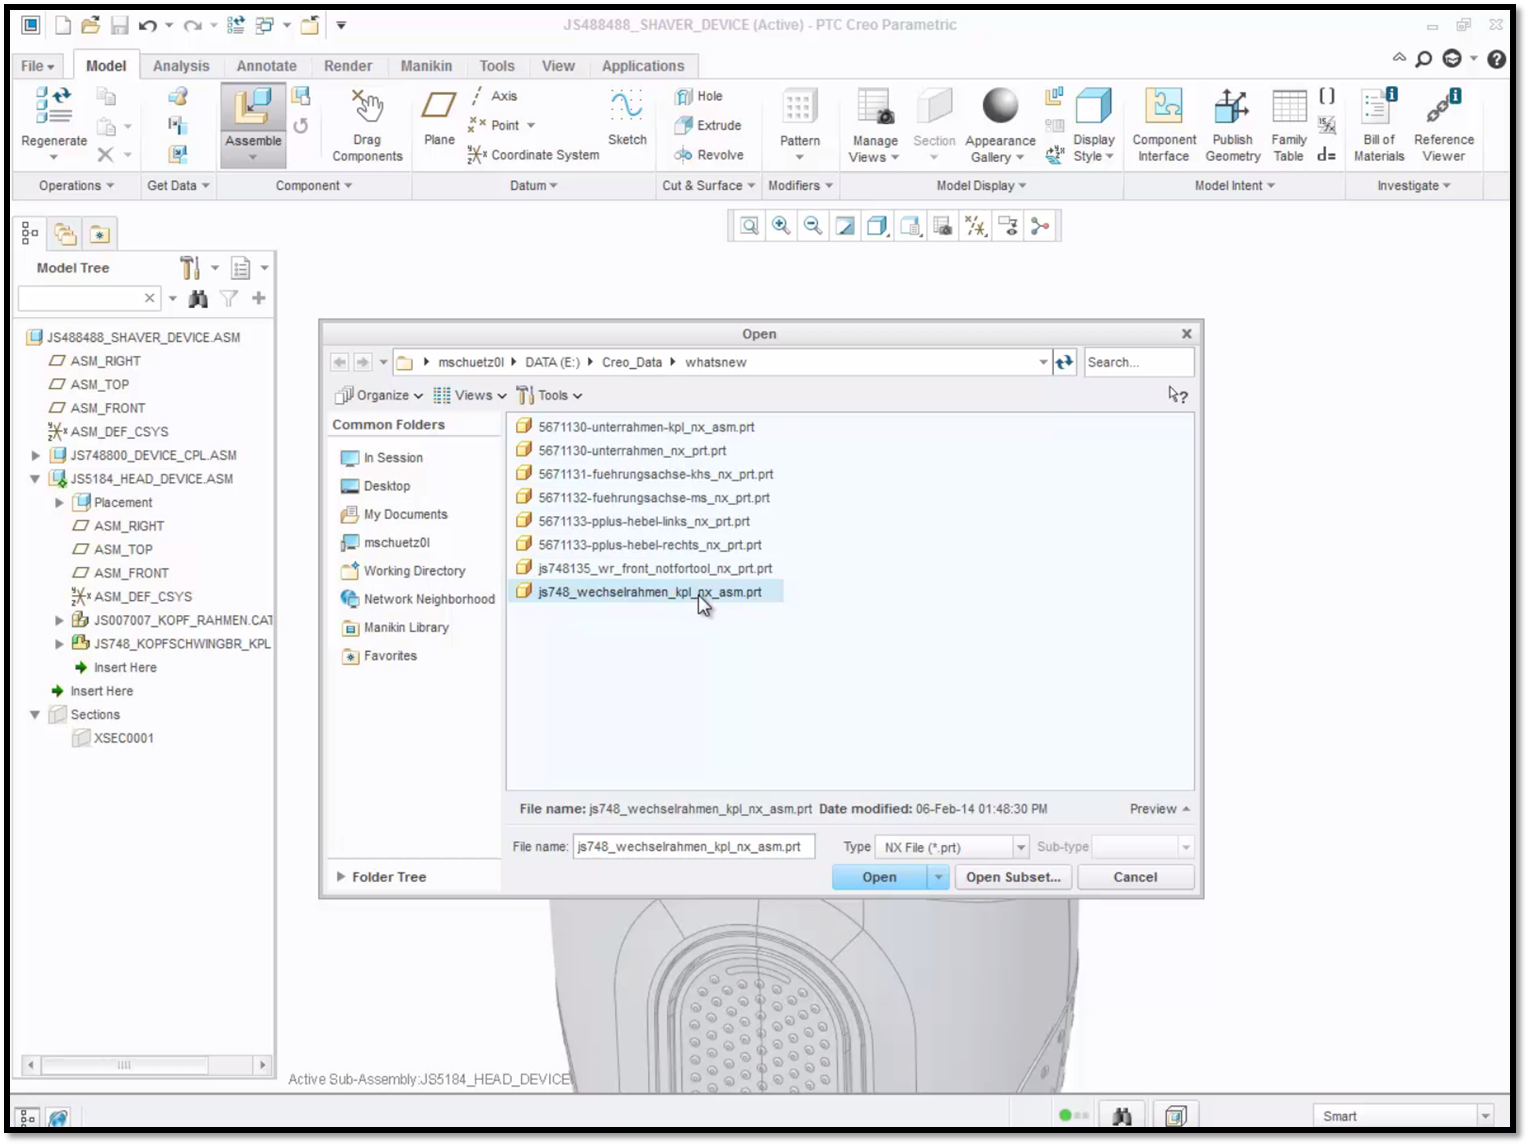Image resolution: width=1529 pixels, height=1146 pixels.
Task: Click the Search field in the Open dialog
Action: 1139,362
